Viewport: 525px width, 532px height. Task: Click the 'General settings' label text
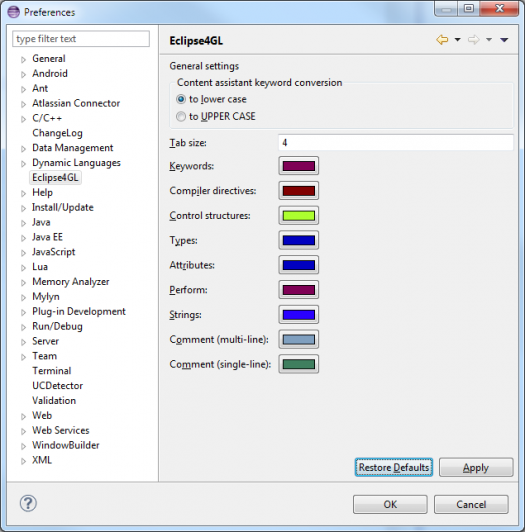(x=204, y=66)
